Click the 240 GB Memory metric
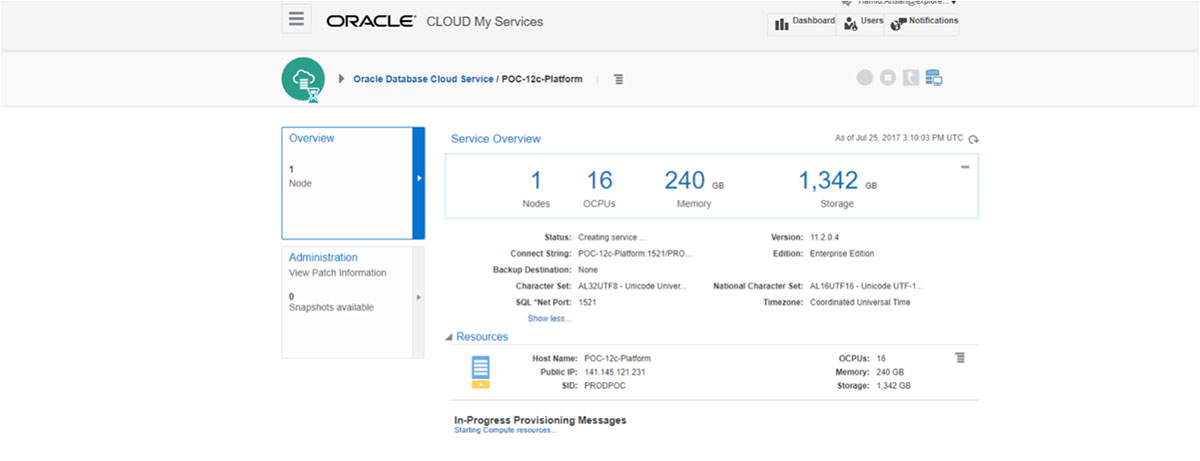 [694, 187]
